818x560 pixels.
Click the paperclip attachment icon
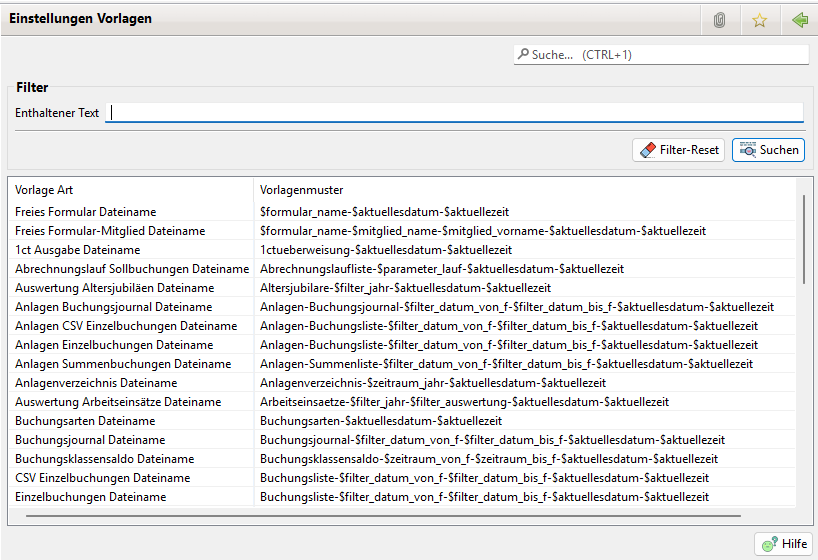point(719,20)
